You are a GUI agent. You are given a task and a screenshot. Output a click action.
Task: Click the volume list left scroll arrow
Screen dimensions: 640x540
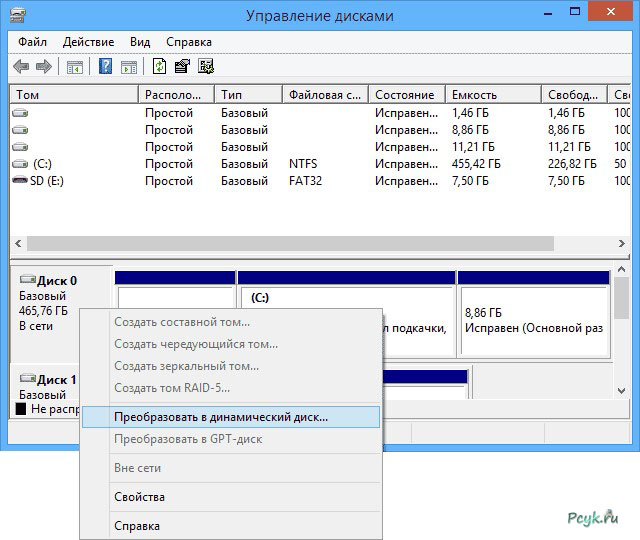click(18, 244)
